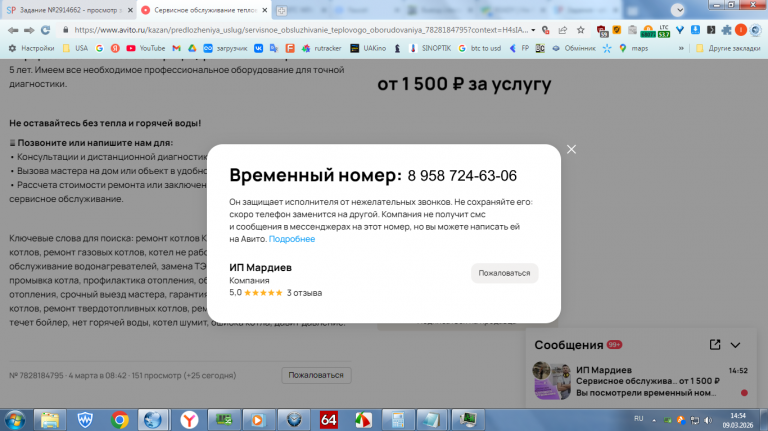The width and height of the screenshot is (768, 431).
Task: Open the Подробнее link in popup
Action: tap(292, 239)
